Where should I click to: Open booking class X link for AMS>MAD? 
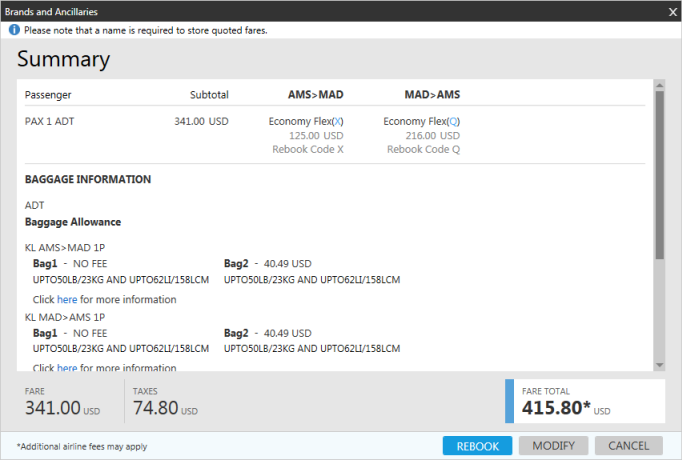(338, 121)
